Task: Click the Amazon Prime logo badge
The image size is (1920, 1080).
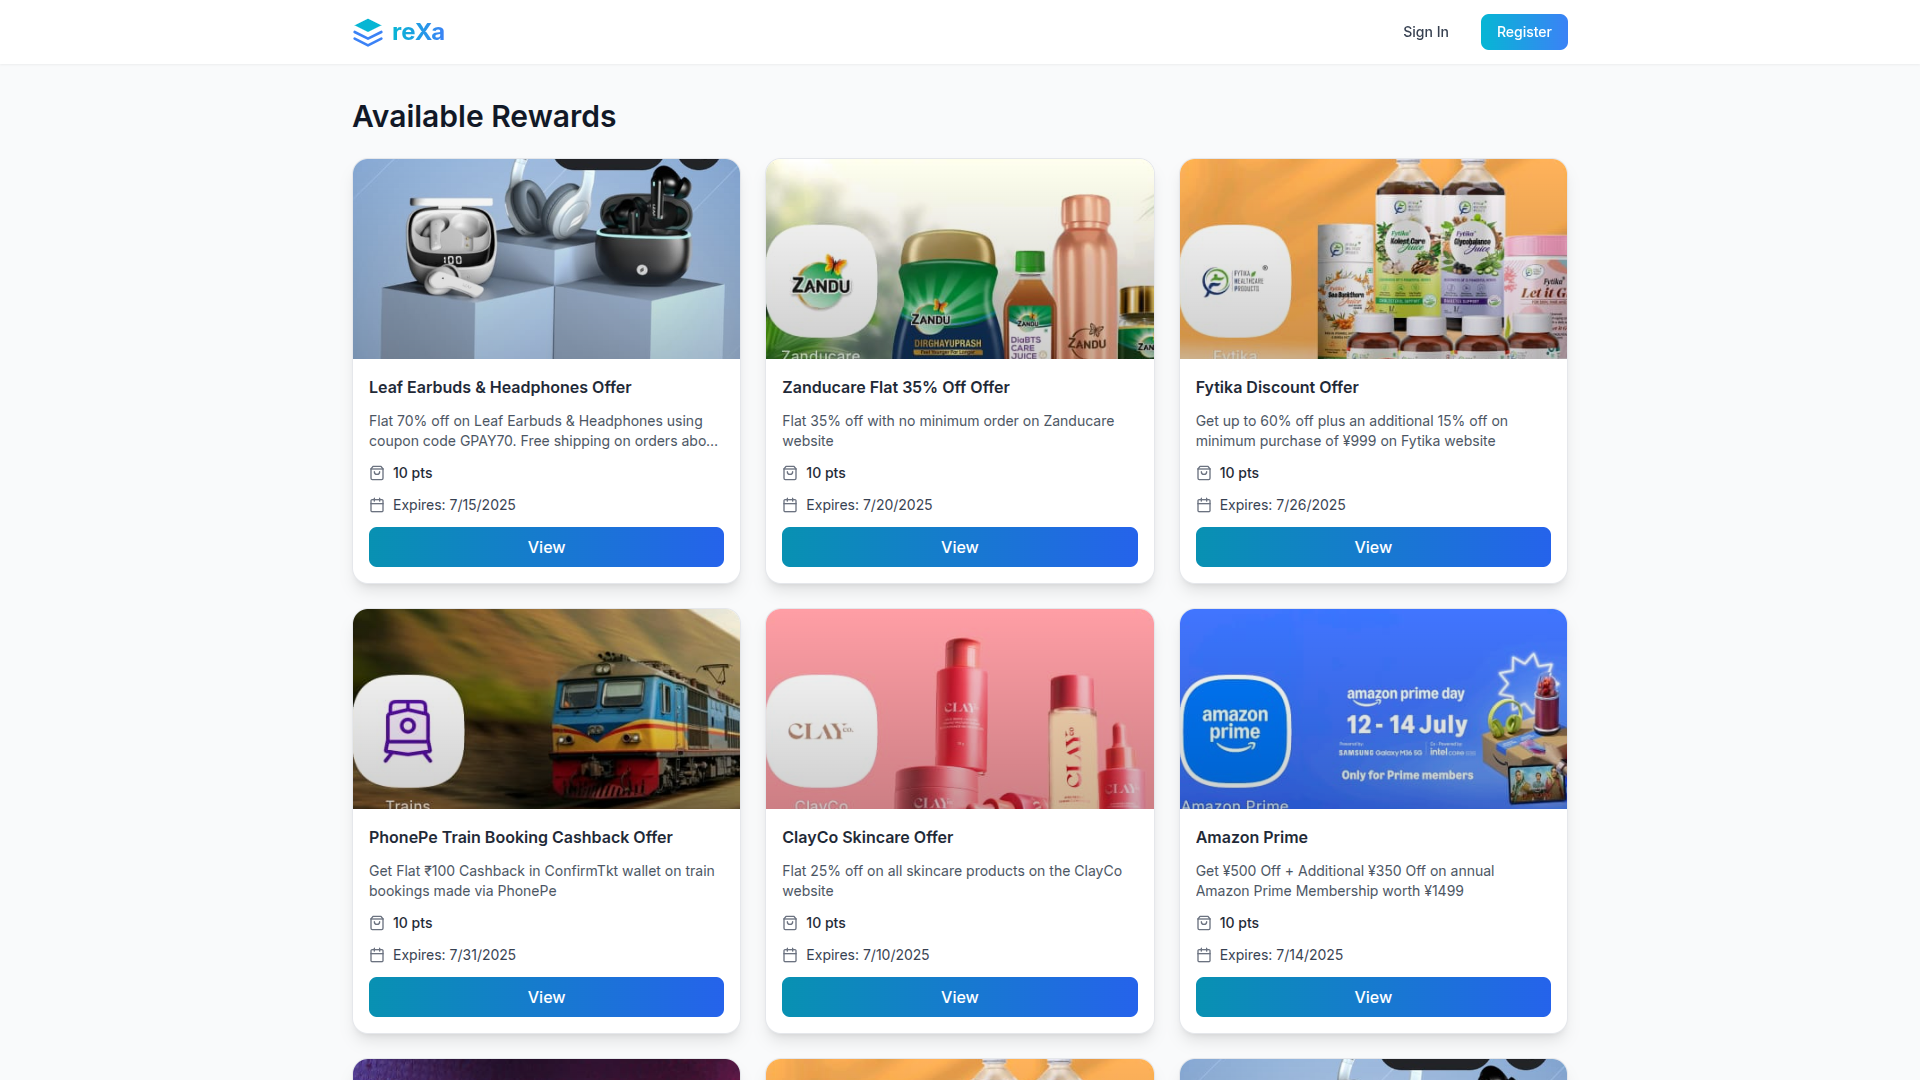Action: 1235,732
